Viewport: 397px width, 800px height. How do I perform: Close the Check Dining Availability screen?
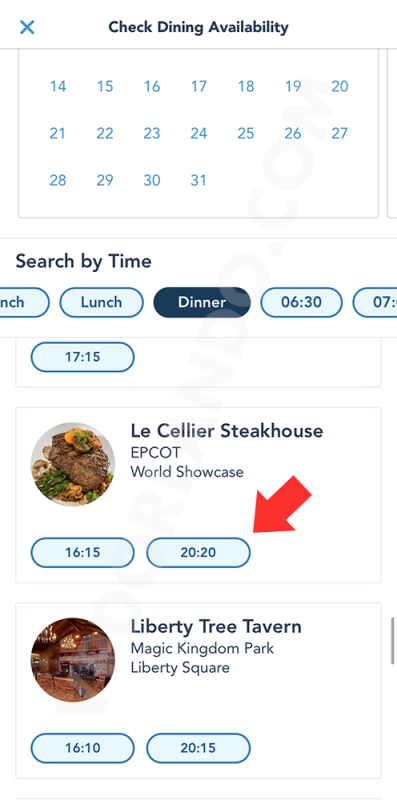tap(27, 27)
